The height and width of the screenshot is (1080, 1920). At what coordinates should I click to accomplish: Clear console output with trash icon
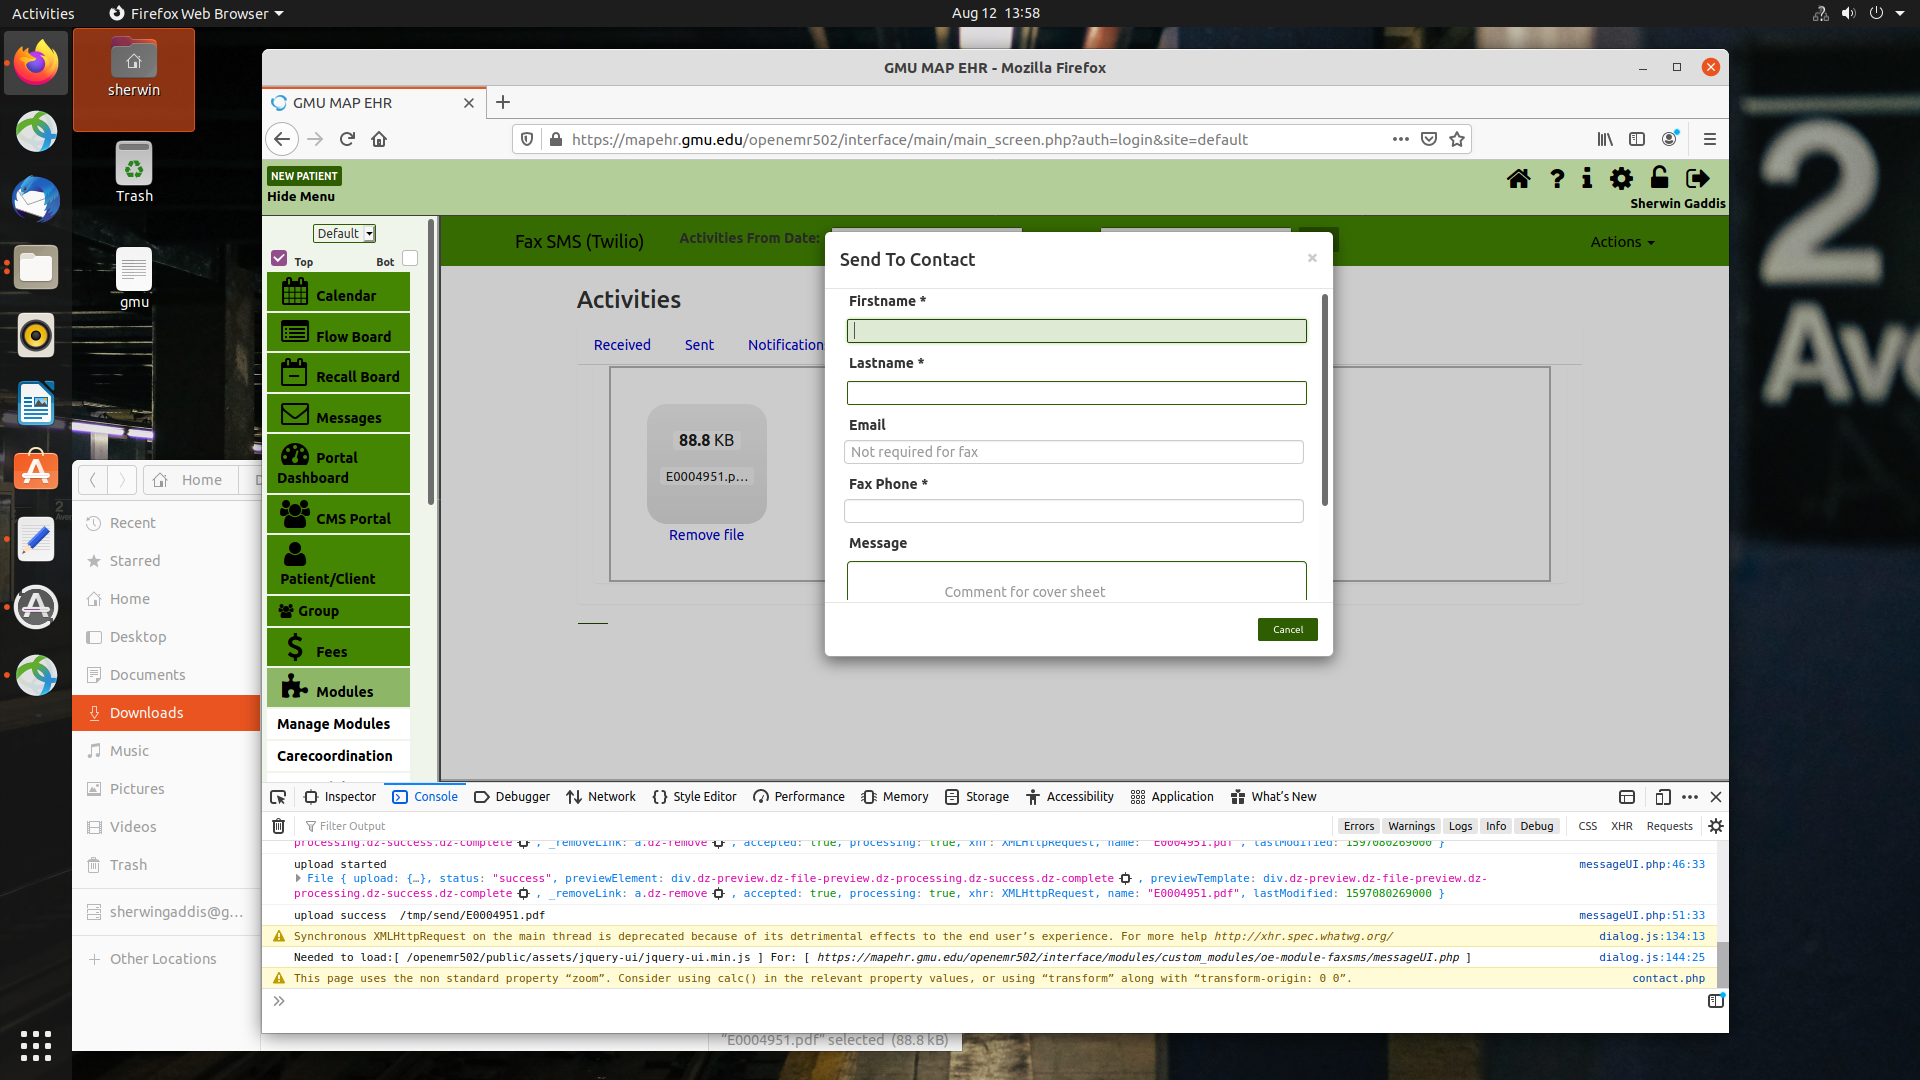[279, 826]
